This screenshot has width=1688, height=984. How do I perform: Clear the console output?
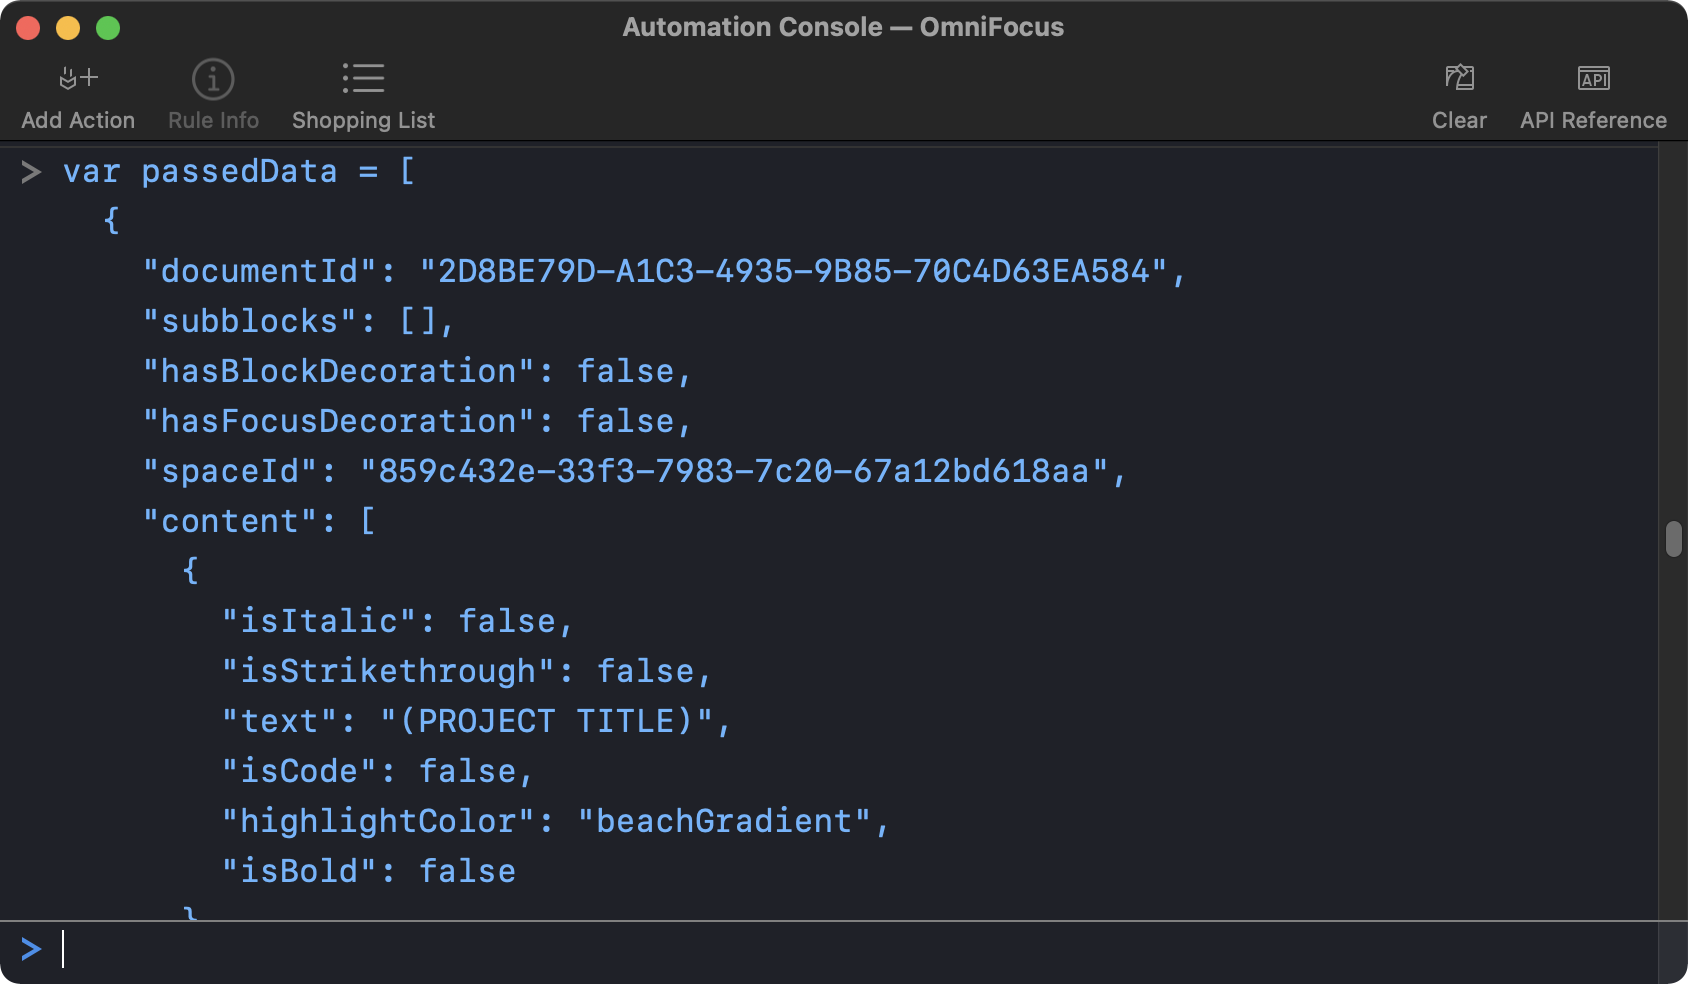pos(1459,79)
